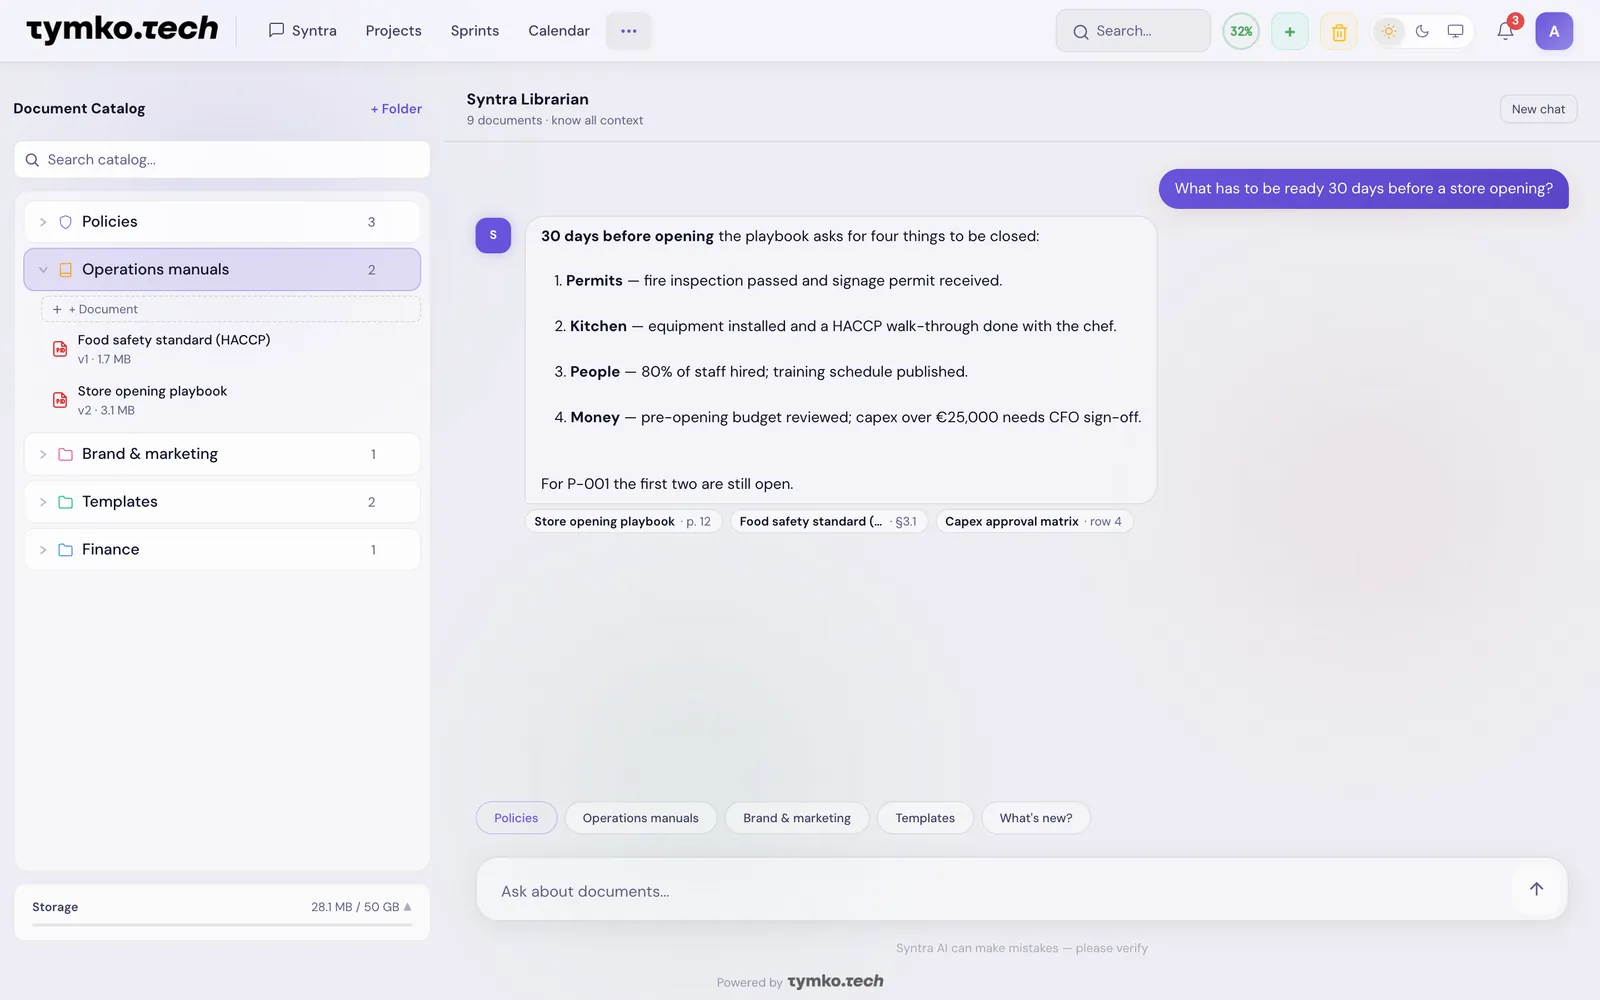The width and height of the screenshot is (1600, 1000).
Task: Click the storage warning triangle icon
Action: tap(407, 907)
